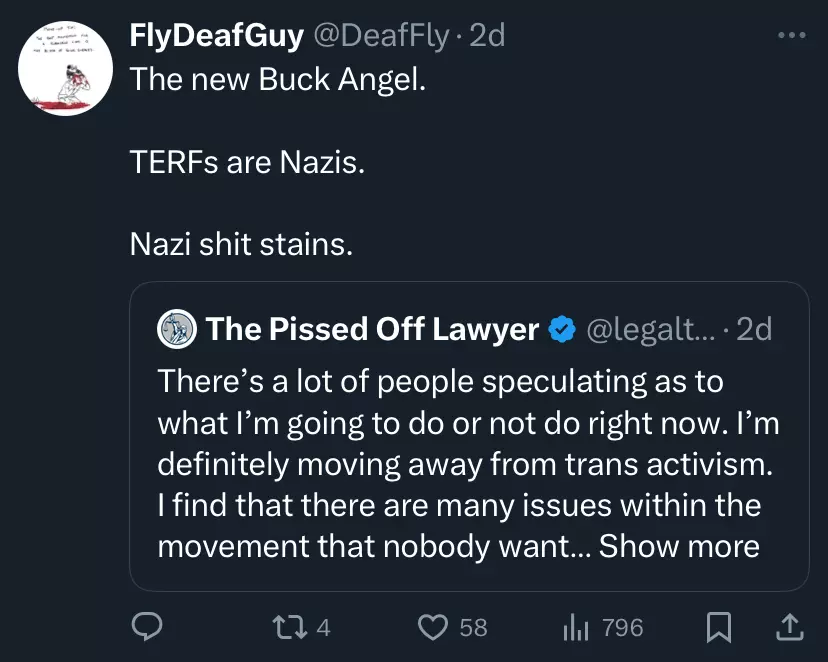Open the reply speech bubble icon
The height and width of the screenshot is (662, 828).
point(147,627)
